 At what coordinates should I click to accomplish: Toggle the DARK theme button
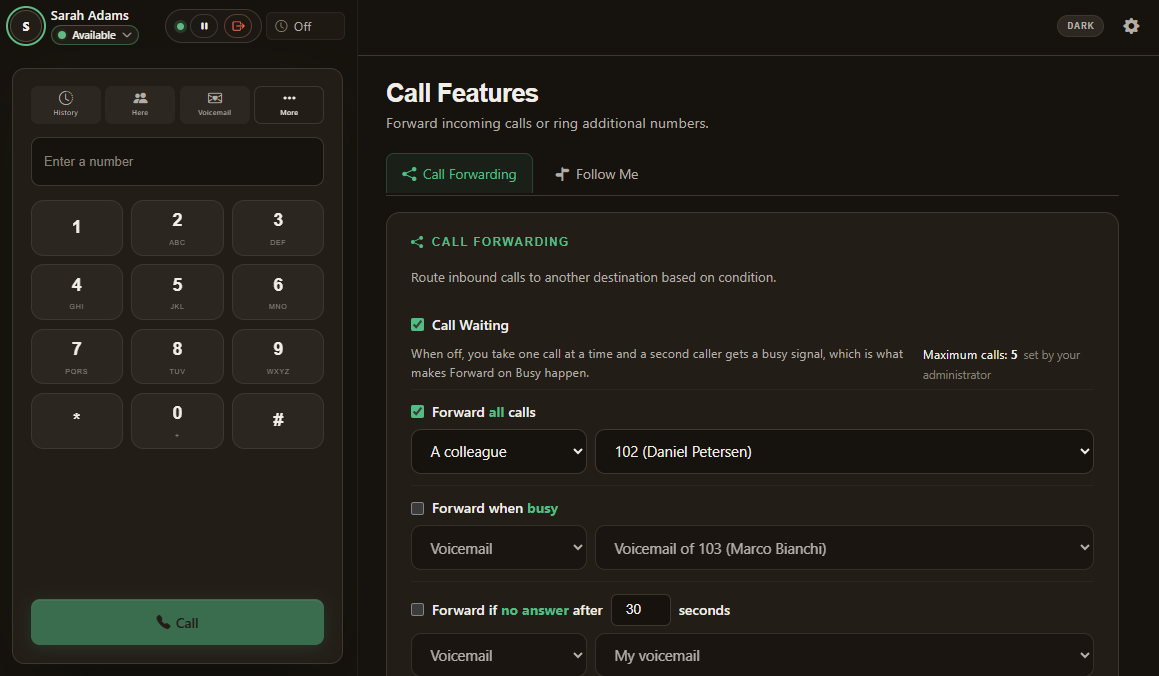click(x=1080, y=26)
